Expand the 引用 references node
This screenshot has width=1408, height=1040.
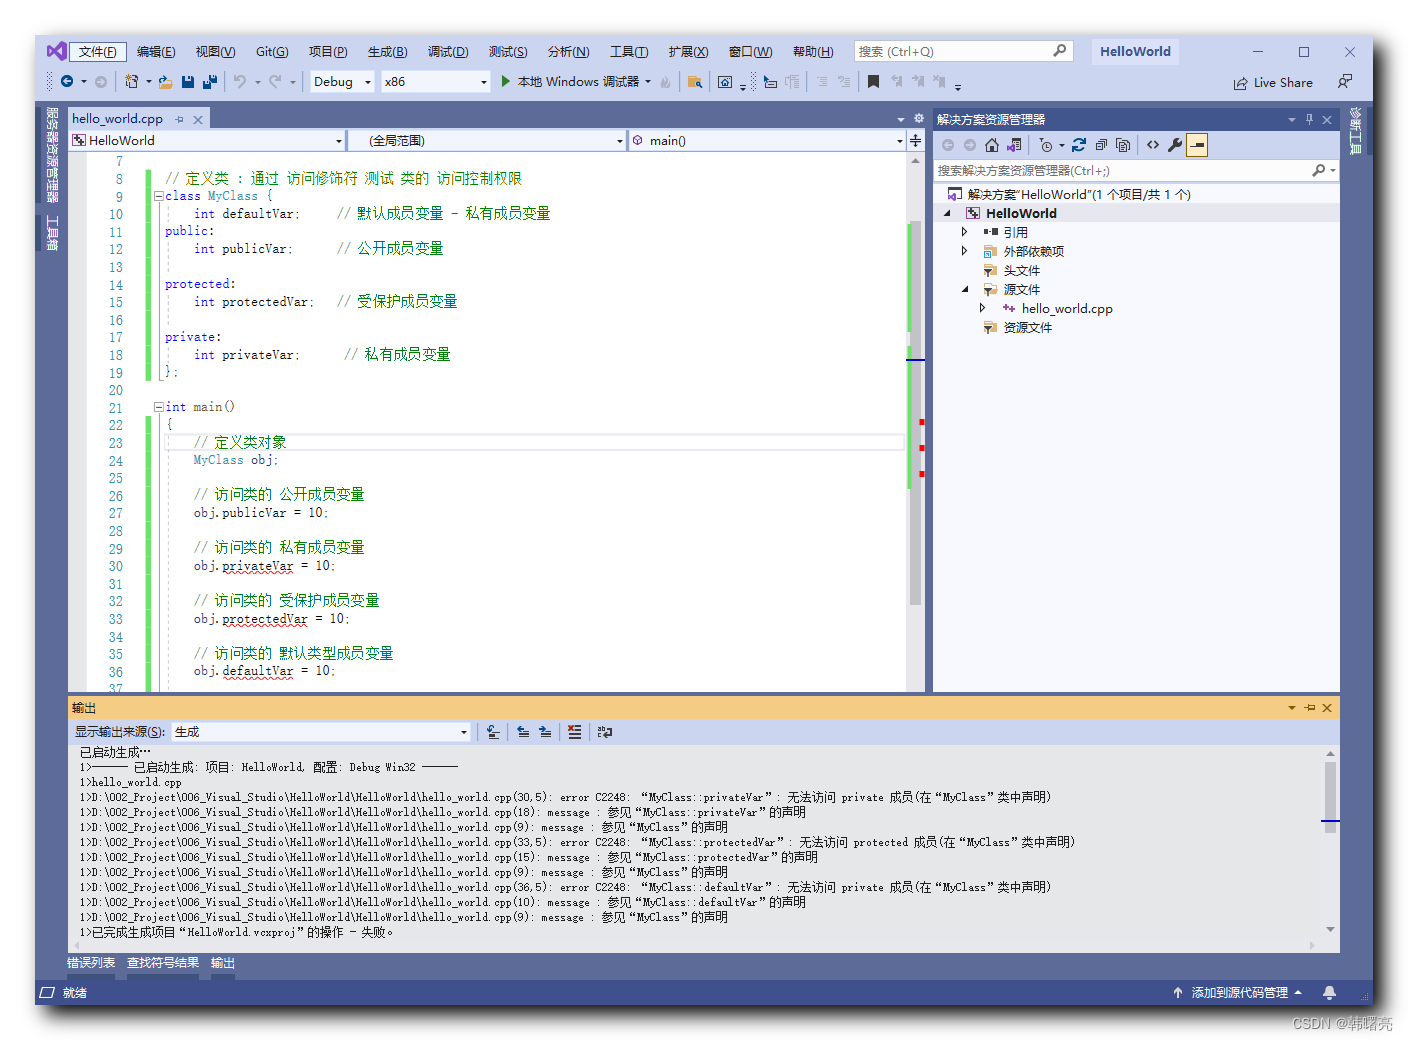(x=965, y=232)
